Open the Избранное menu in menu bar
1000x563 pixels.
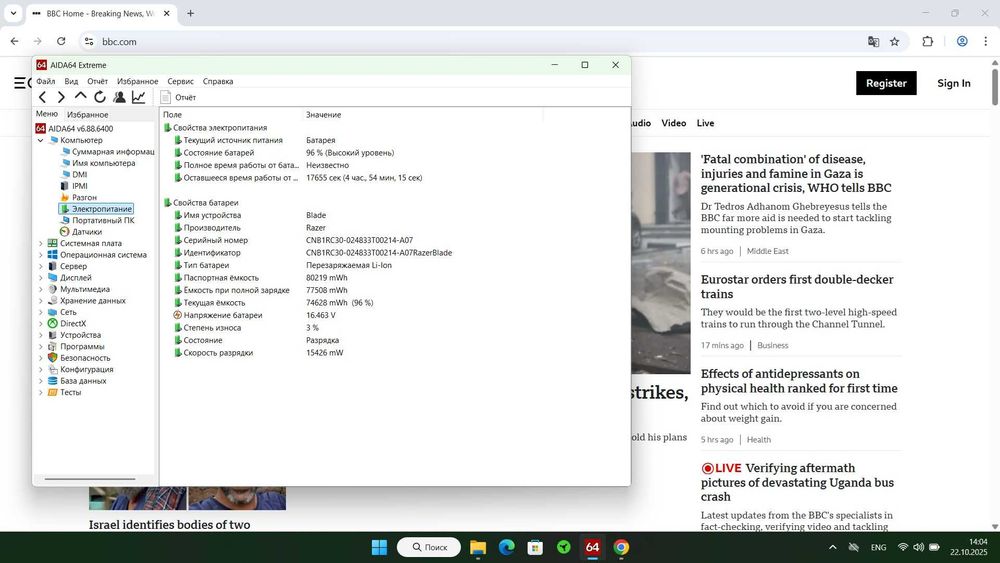coord(137,81)
